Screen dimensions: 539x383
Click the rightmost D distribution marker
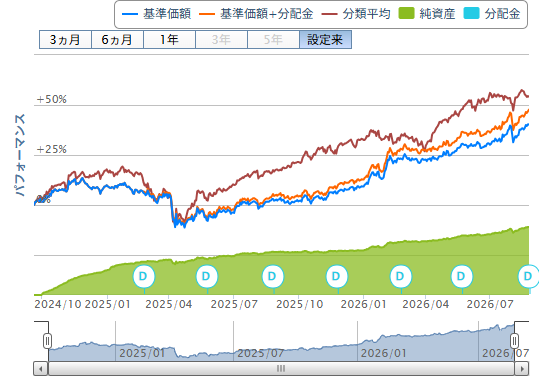(528, 276)
